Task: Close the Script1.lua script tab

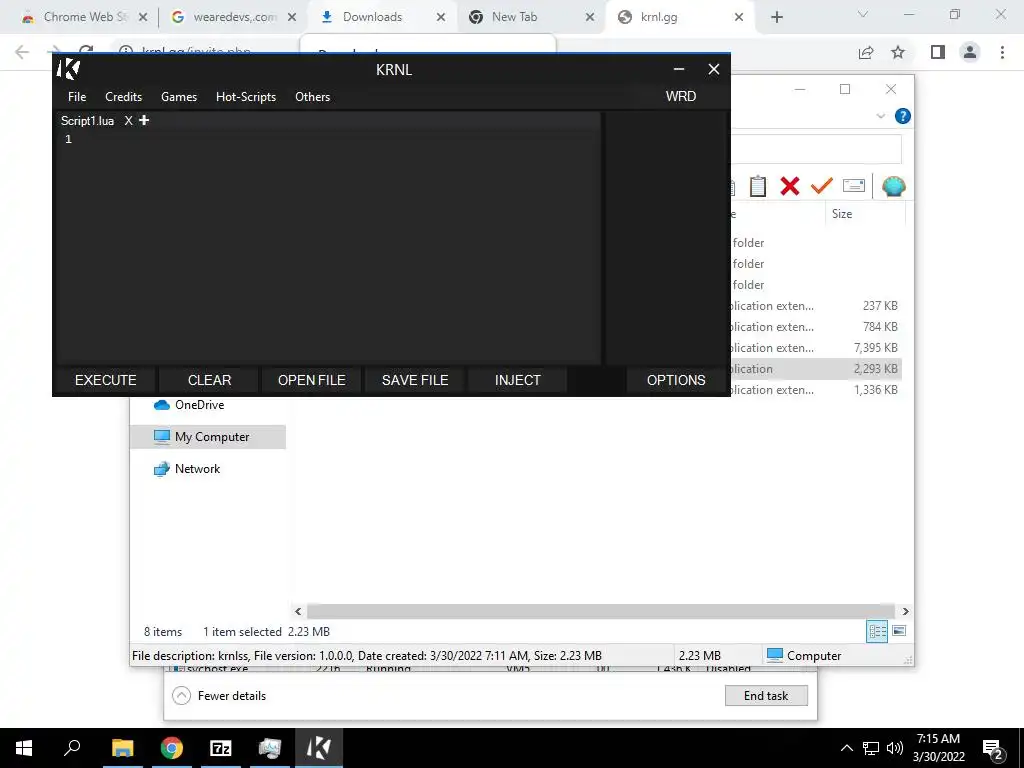Action: tap(129, 121)
